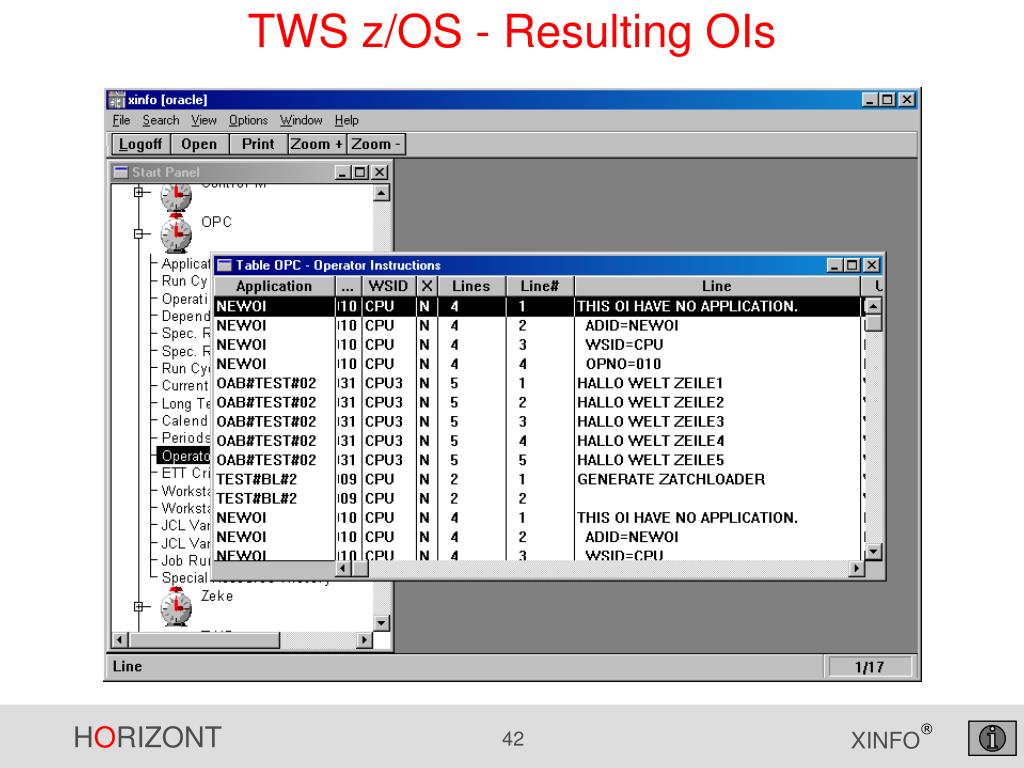This screenshot has width=1024, height=768.
Task: Click the info icon at slide bottom right
Action: [992, 738]
